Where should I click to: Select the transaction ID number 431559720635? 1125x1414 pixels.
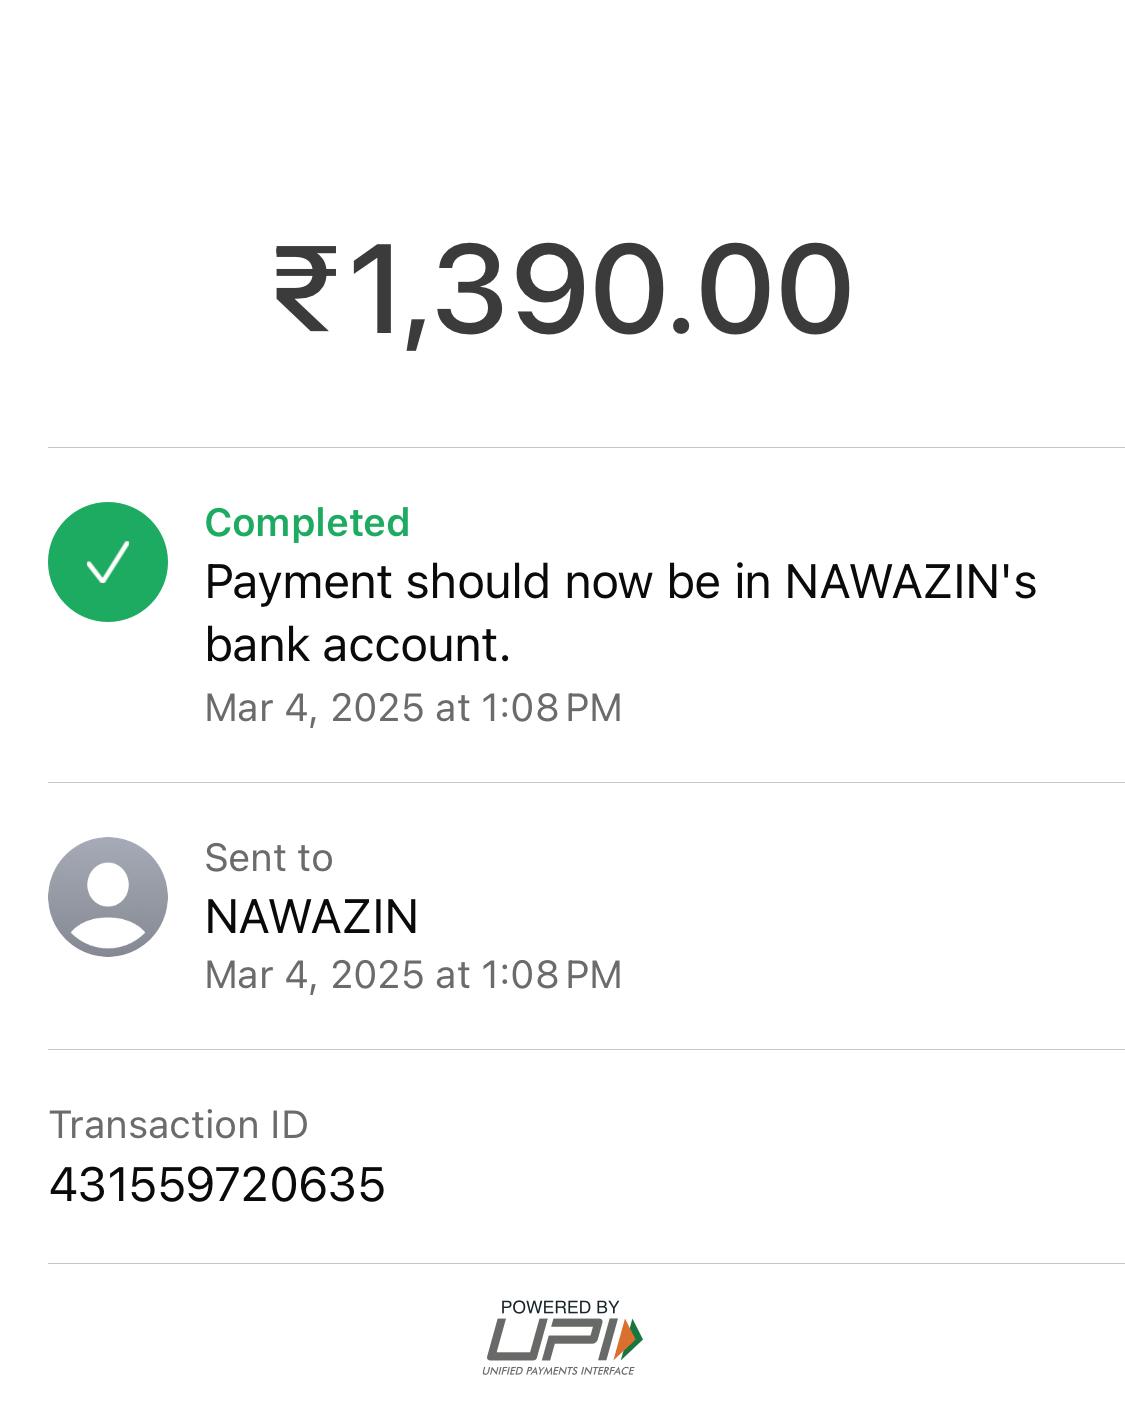tap(217, 1185)
